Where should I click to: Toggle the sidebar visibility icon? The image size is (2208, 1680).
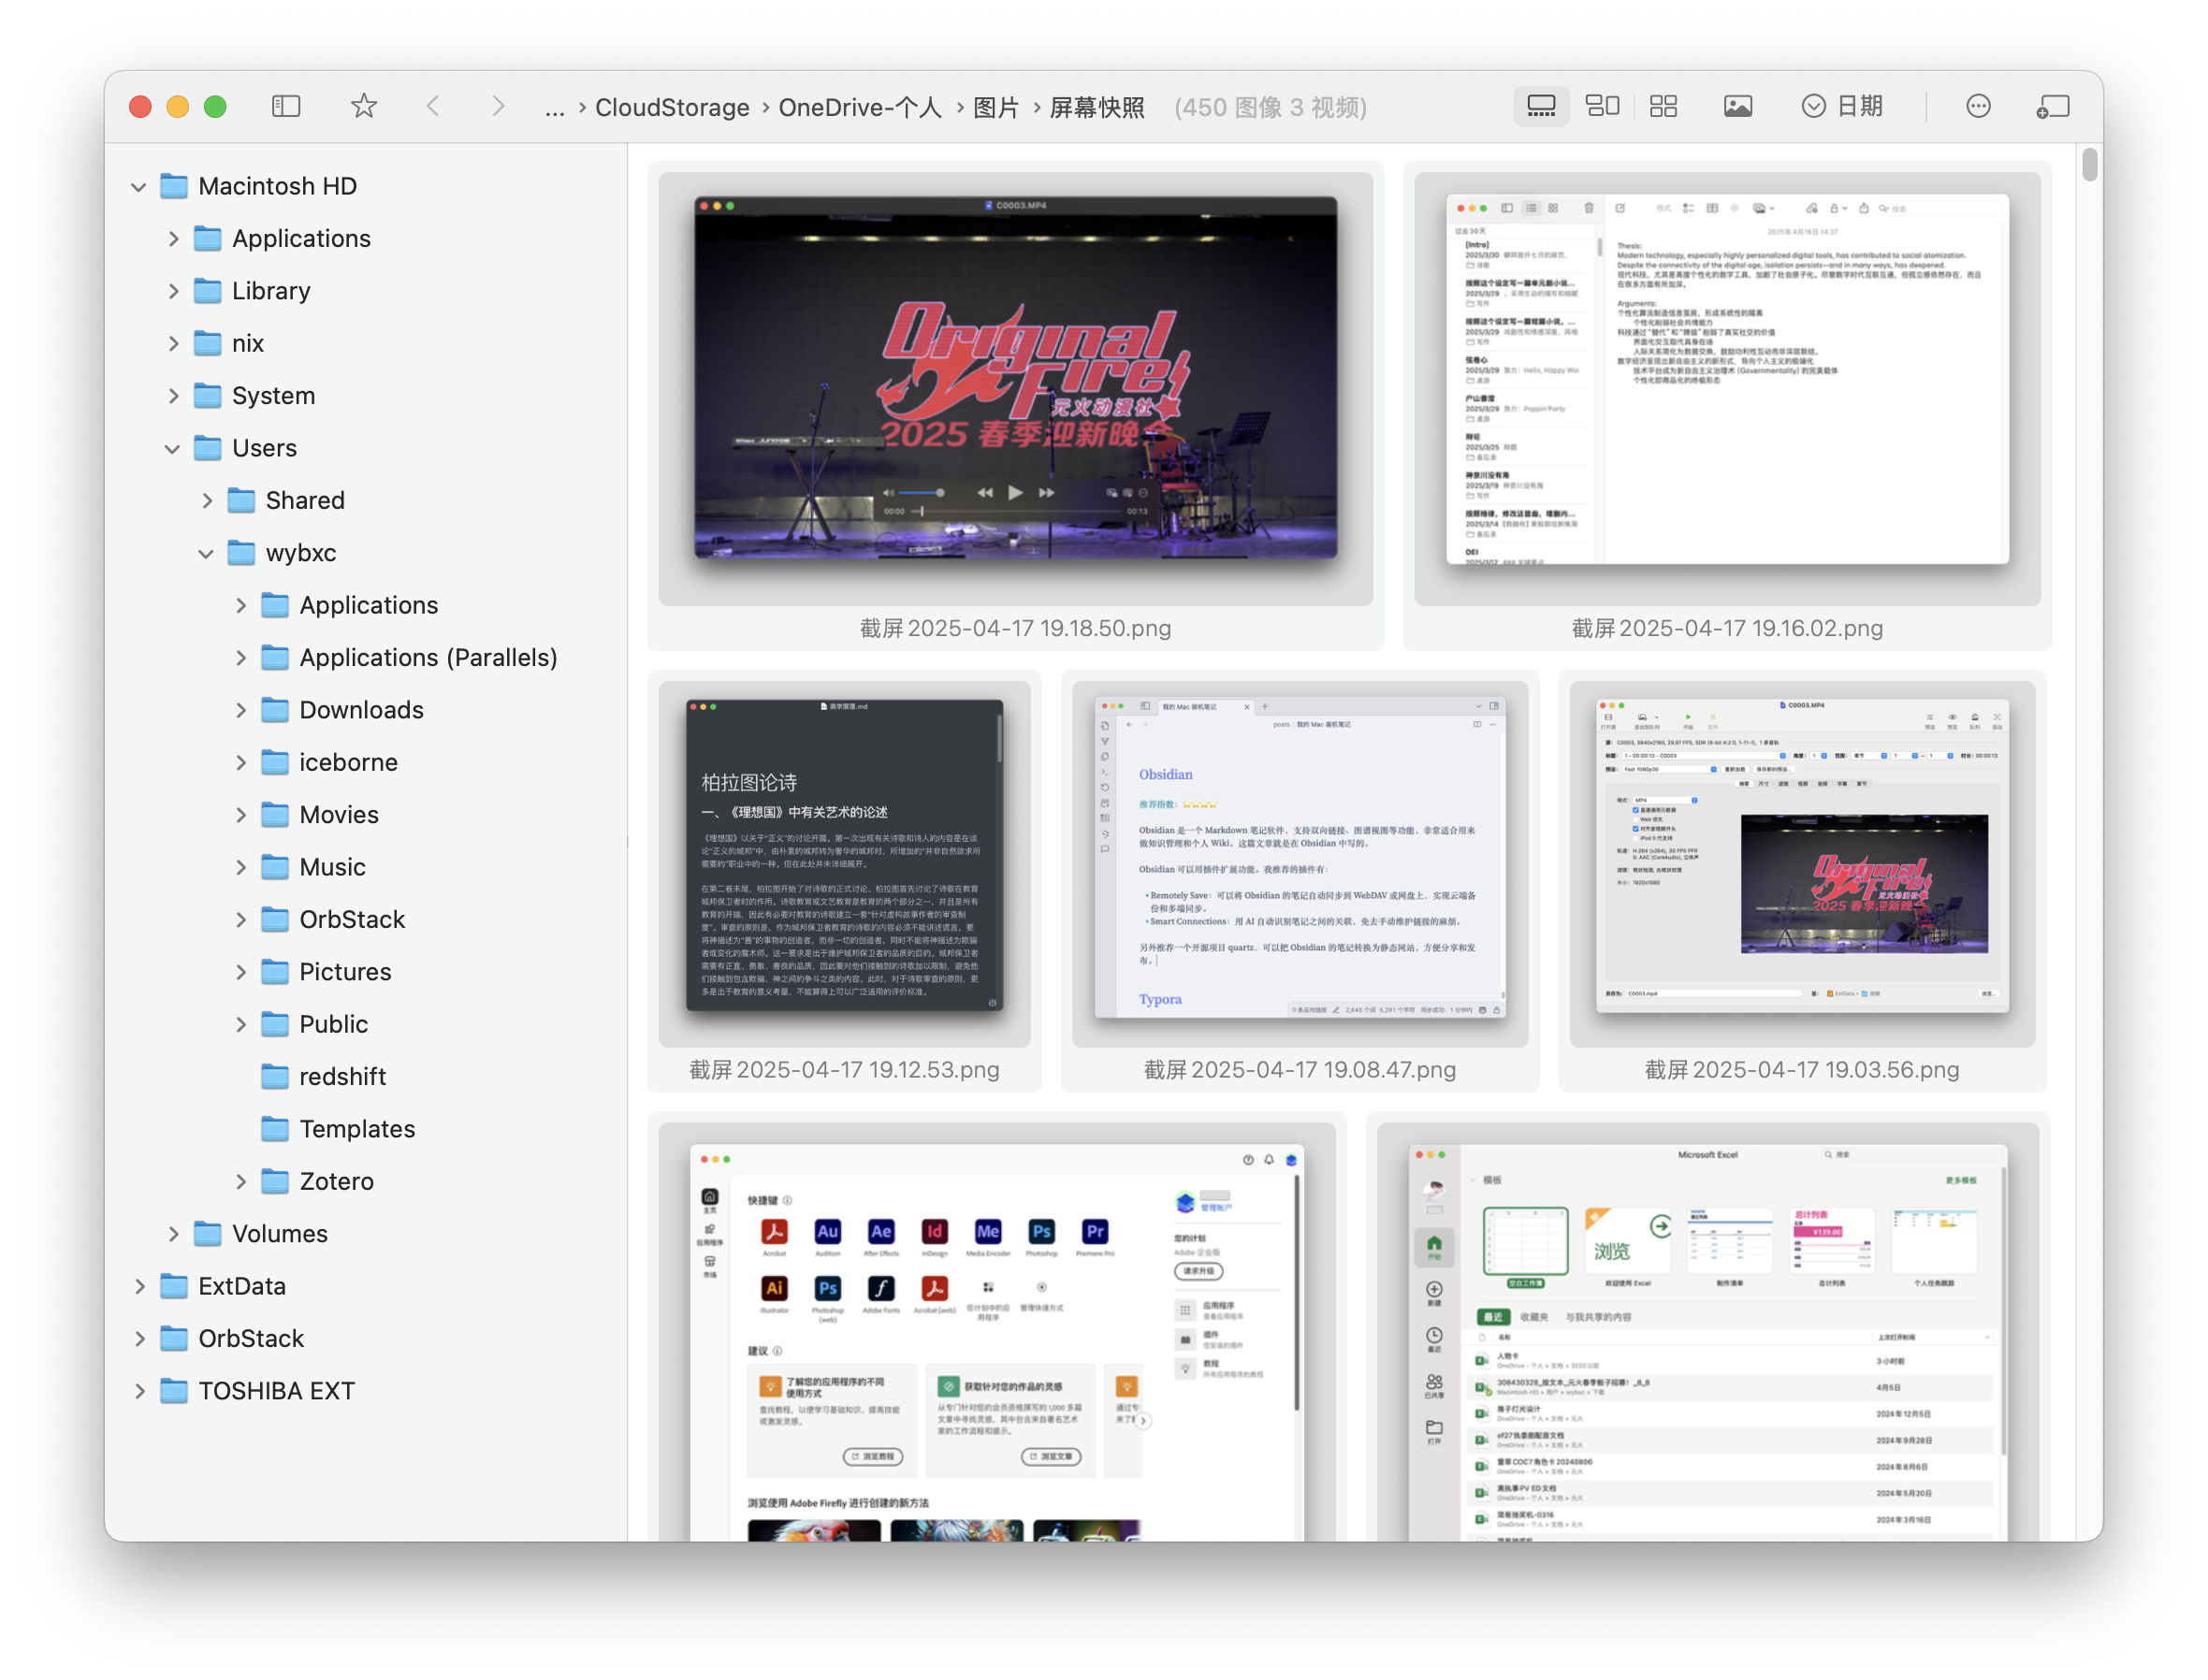[286, 106]
